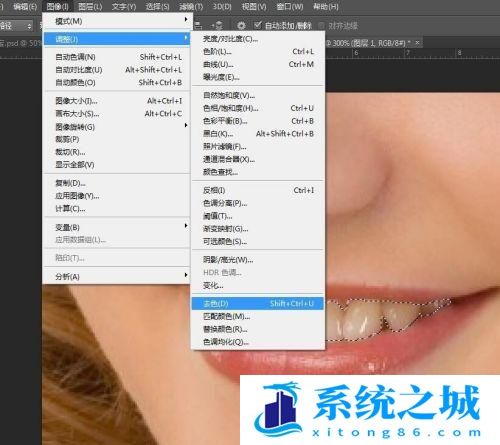Open the 图层(L) menu
500x445 pixels.
coord(90,7)
